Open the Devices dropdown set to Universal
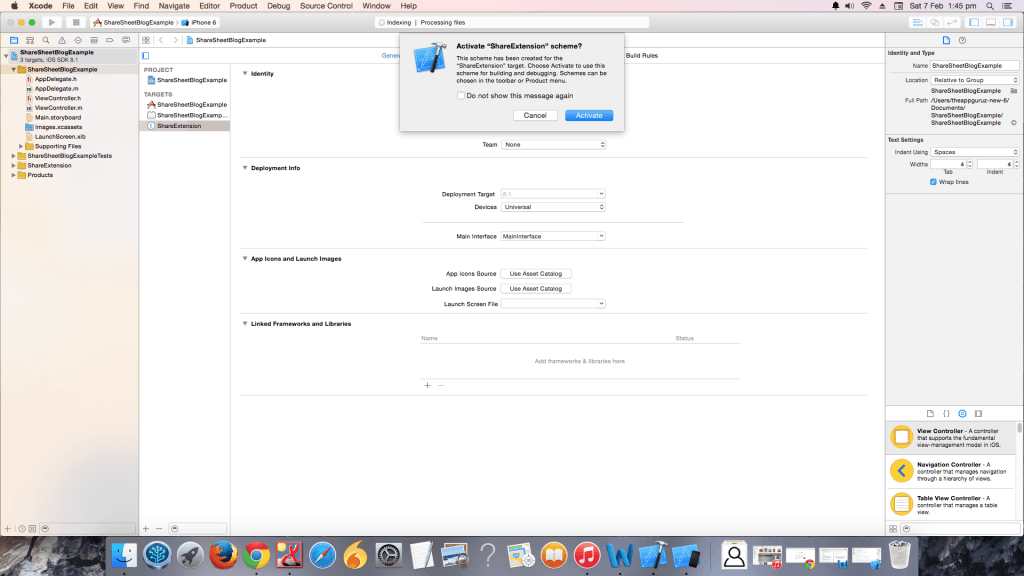Viewport: 1024px width, 576px height. (x=553, y=207)
